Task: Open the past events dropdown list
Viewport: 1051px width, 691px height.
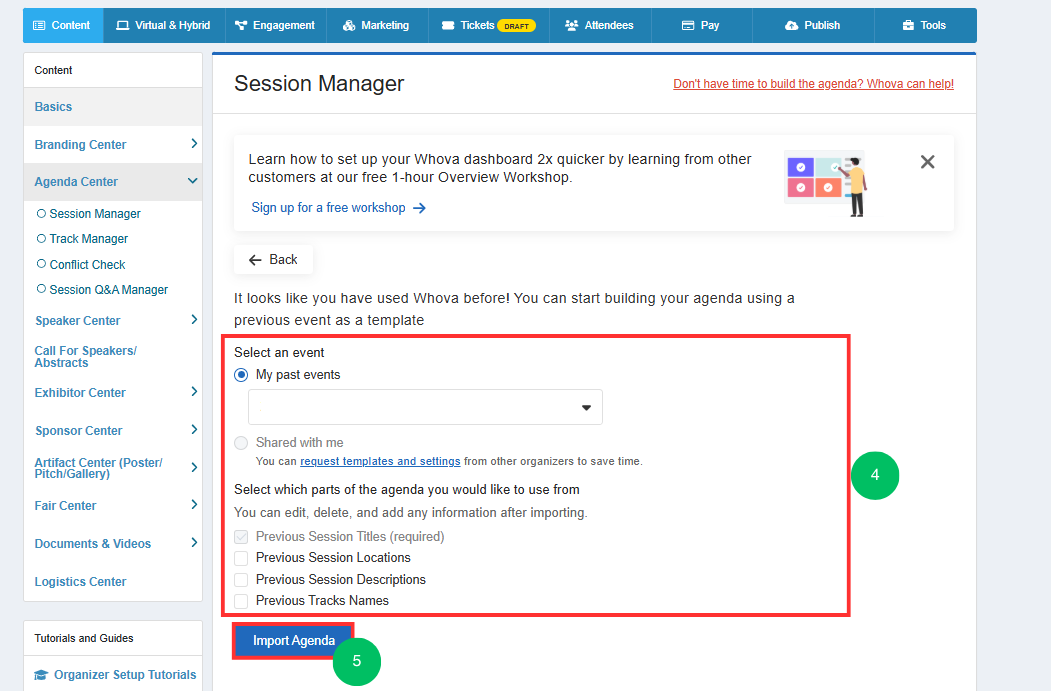Action: tap(425, 407)
